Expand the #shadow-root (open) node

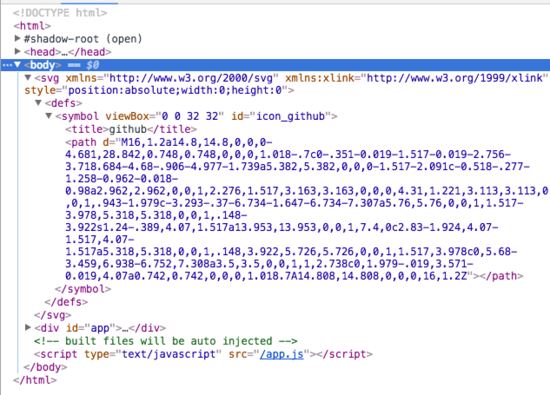click(17, 38)
